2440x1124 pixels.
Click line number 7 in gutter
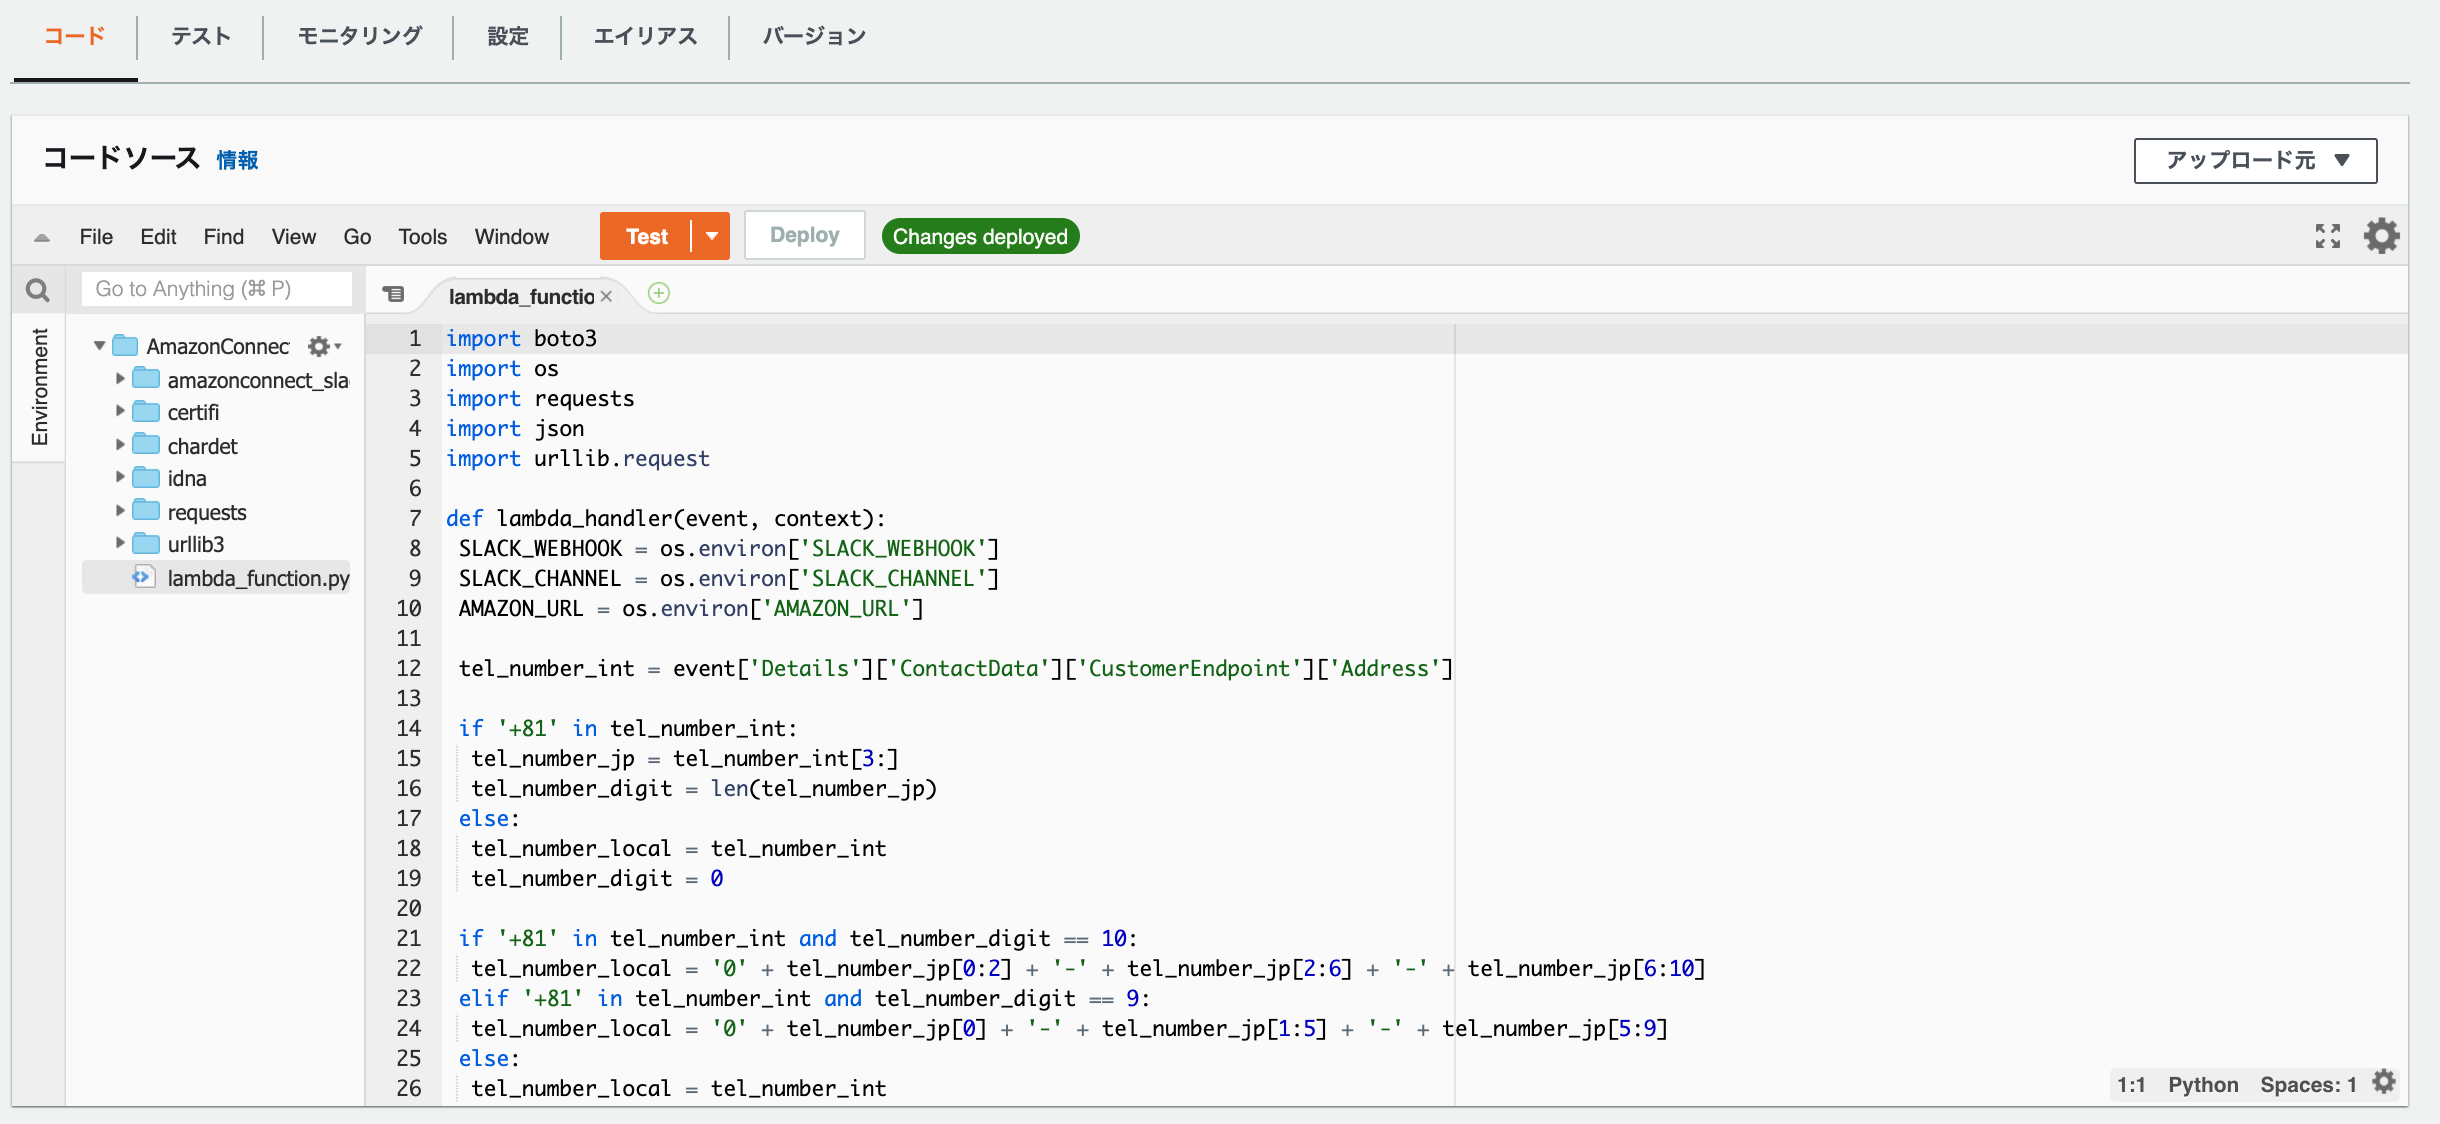(x=415, y=518)
